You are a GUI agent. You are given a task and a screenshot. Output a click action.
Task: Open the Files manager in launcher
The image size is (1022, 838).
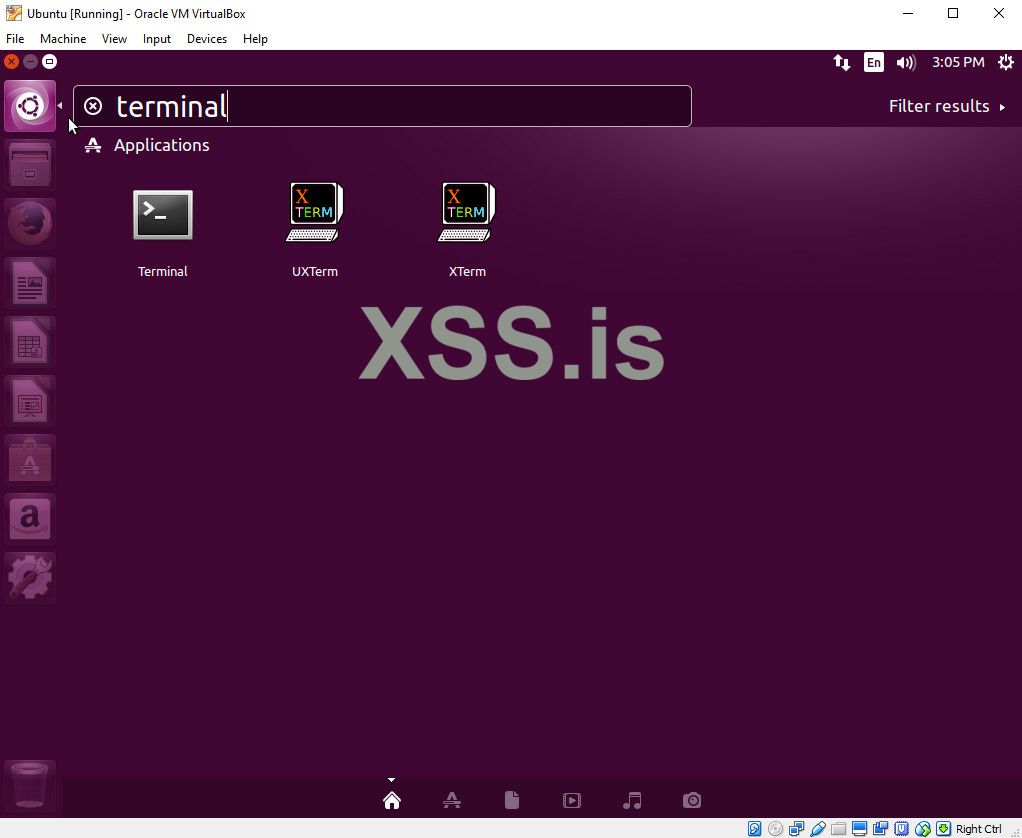(30, 164)
